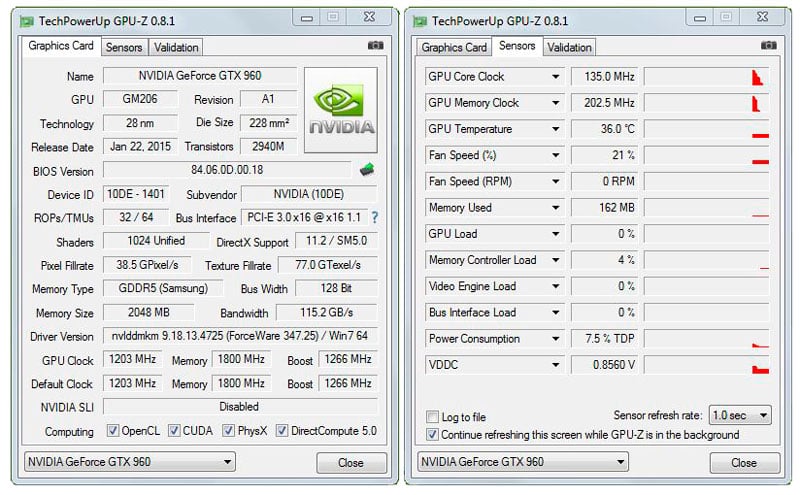The height and width of the screenshot is (495, 800).
Task: Toggle the PhysX checkbox
Action: [x=228, y=431]
